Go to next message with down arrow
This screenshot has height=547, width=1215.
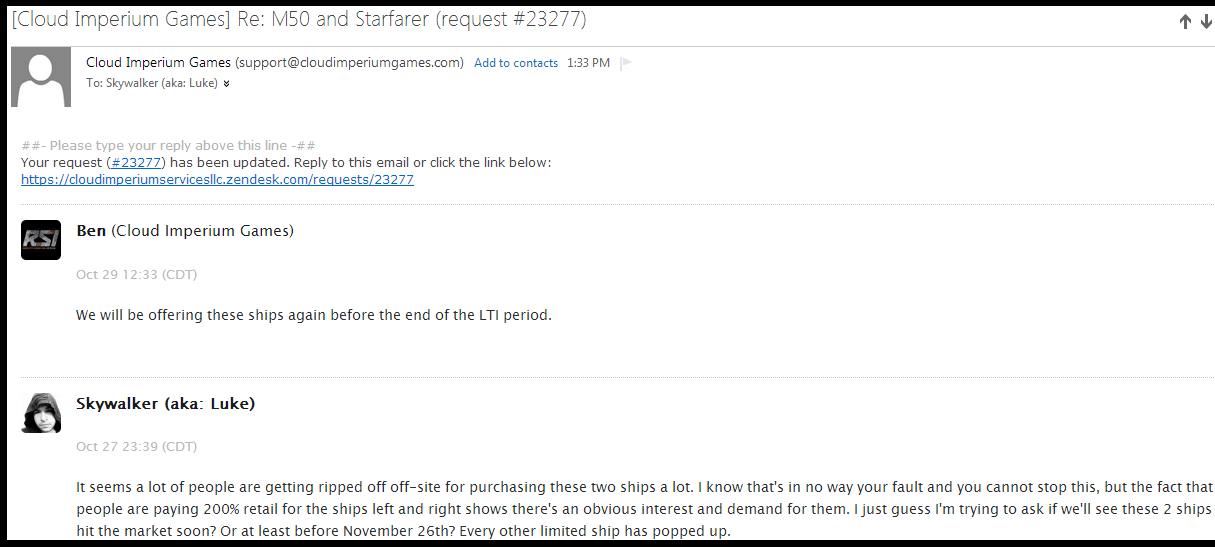point(1206,22)
